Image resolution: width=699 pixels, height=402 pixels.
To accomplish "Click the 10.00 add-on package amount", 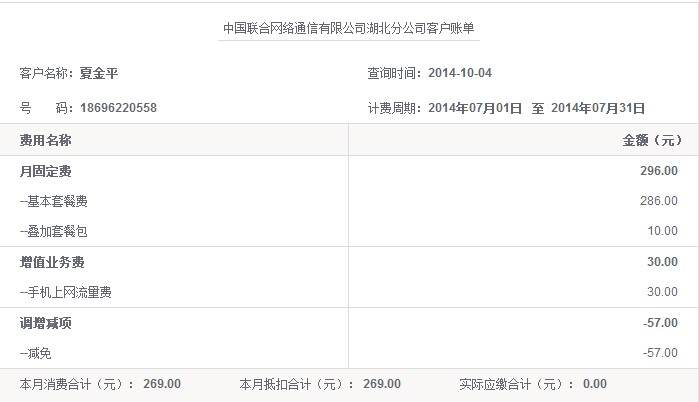I will point(661,232).
